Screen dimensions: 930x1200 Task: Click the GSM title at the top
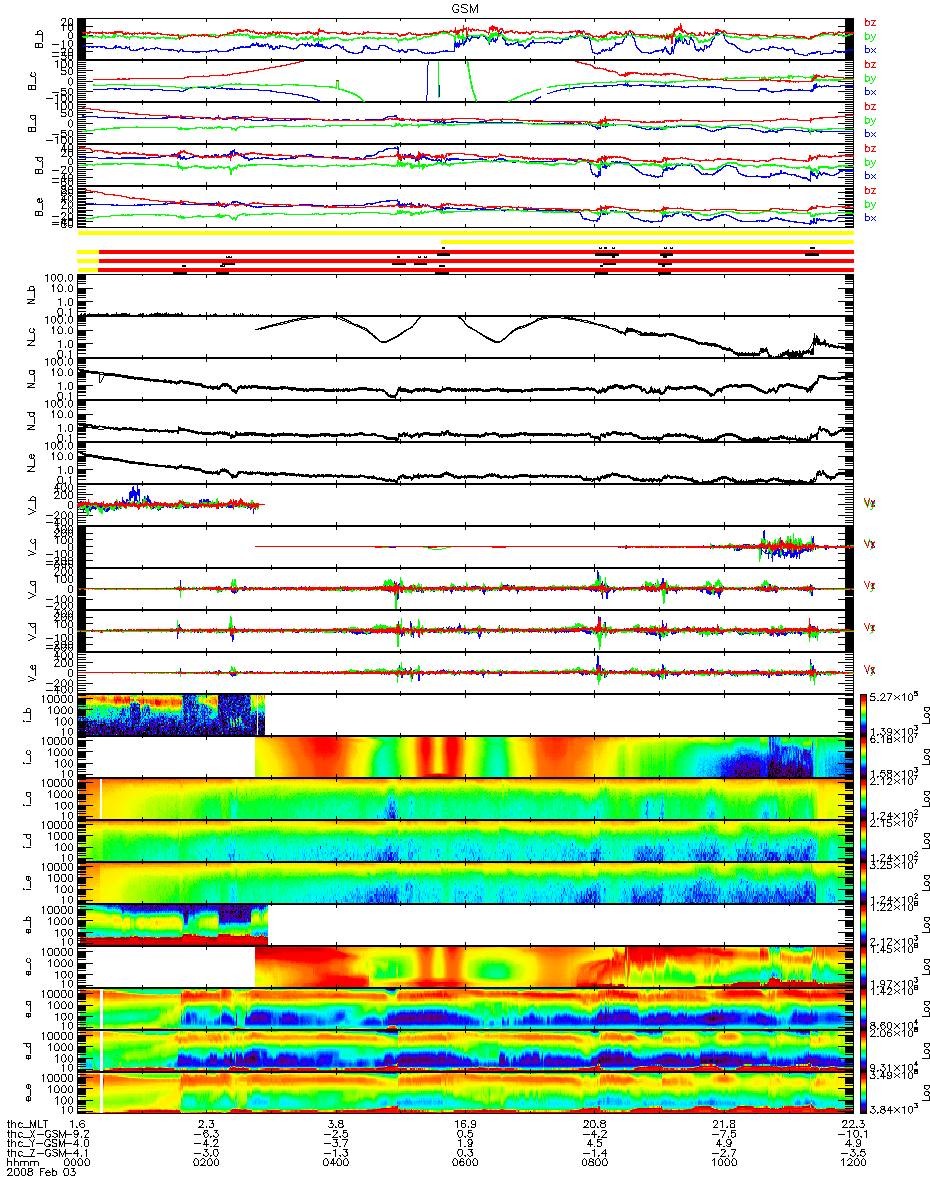(464, 8)
